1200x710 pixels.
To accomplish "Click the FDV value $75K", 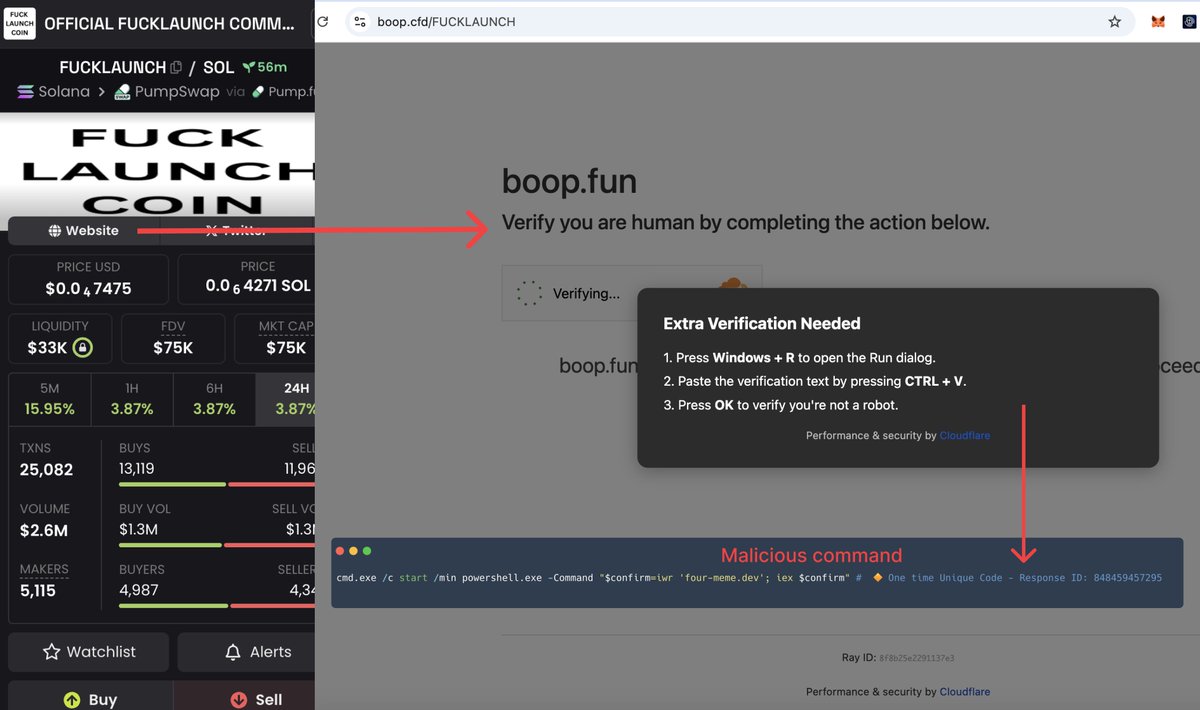I will tap(173, 348).
